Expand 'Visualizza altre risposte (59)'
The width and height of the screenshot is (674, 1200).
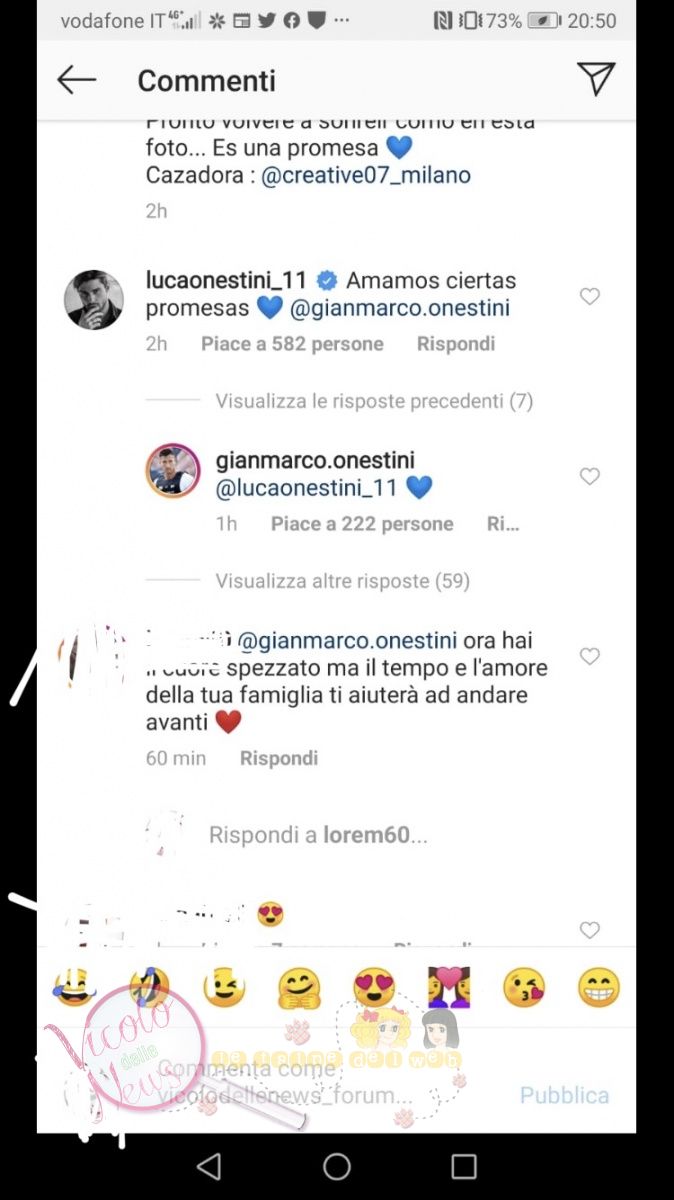point(342,581)
